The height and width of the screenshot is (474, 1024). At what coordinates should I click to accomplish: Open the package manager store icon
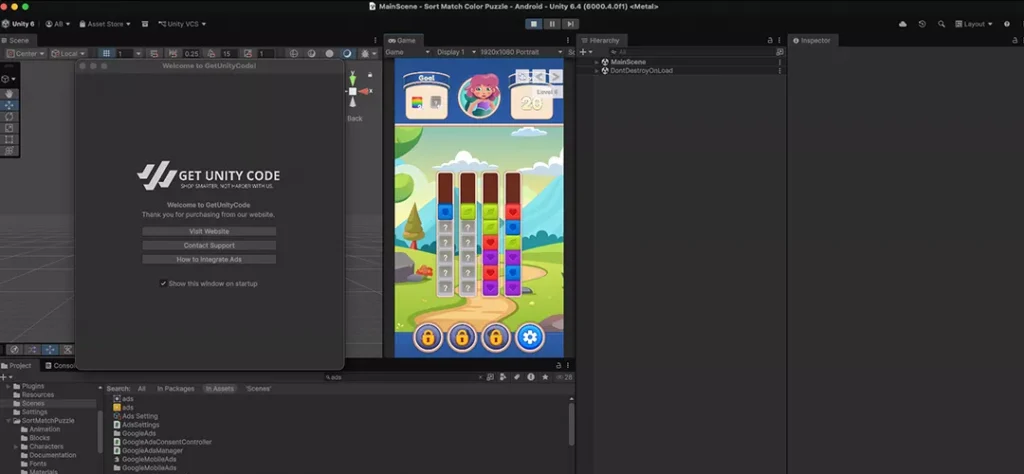pyautogui.click(x=145, y=24)
